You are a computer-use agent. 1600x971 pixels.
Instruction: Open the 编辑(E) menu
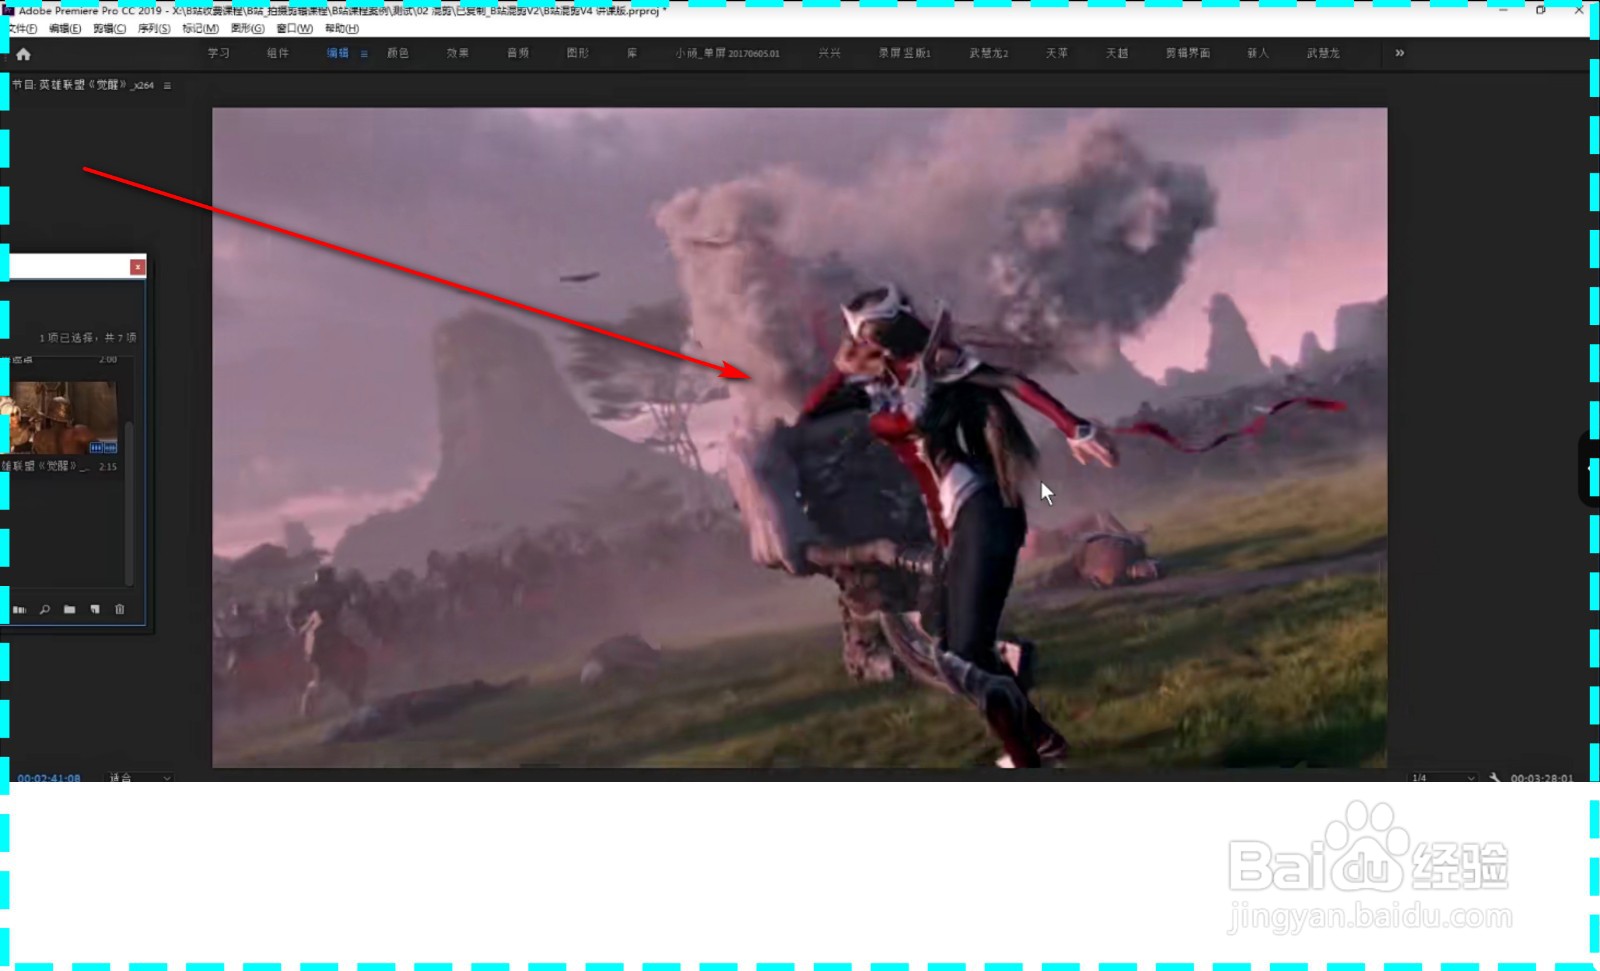[x=65, y=28]
